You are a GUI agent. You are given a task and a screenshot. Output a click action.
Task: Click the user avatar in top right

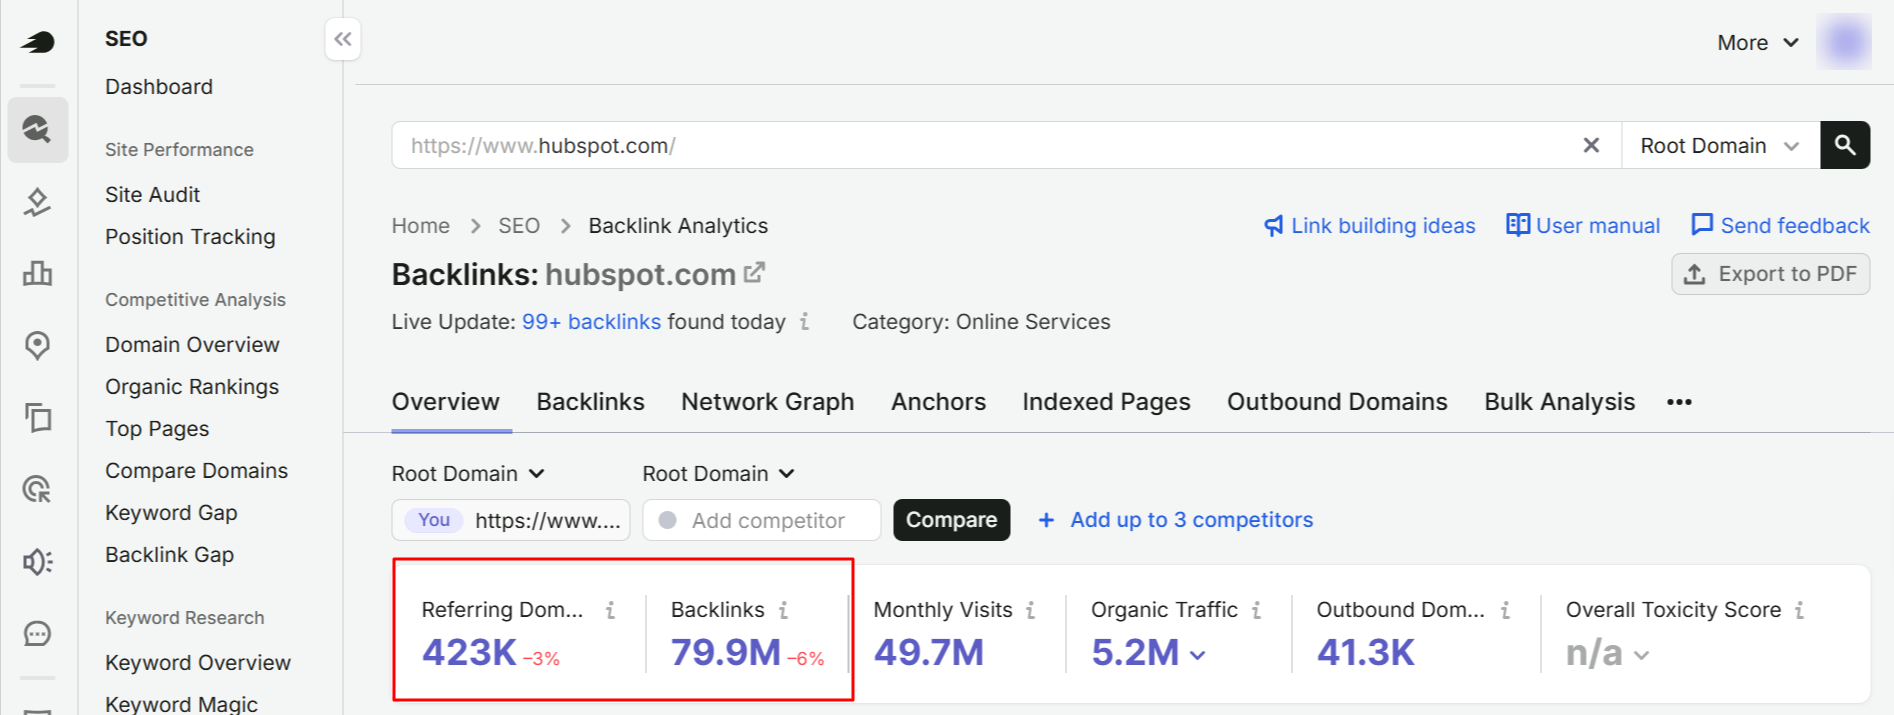(1844, 42)
